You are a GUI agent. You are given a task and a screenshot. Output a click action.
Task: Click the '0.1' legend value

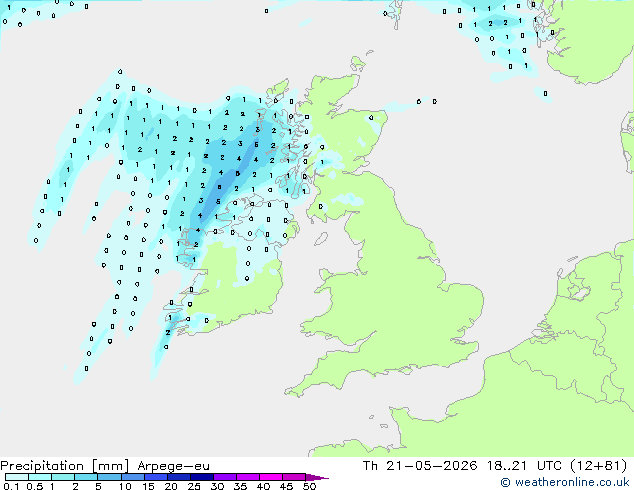tap(11, 486)
